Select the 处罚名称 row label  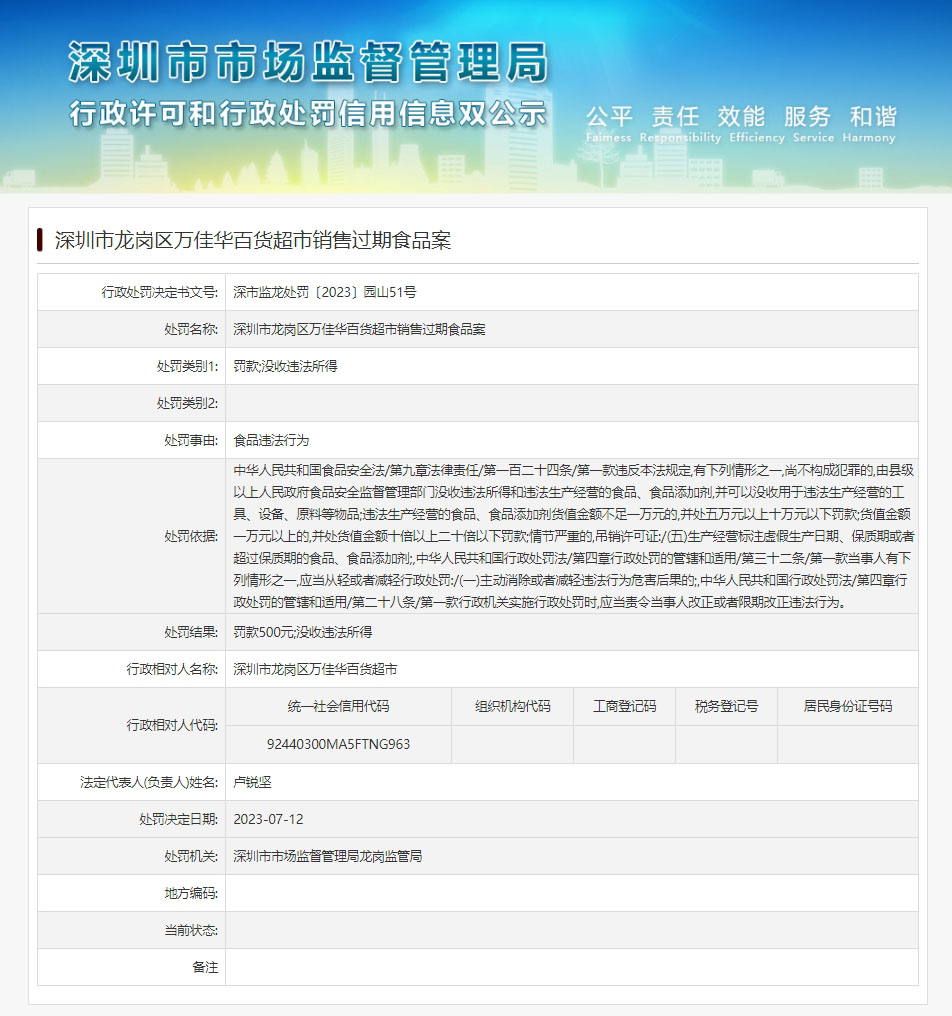click(191, 329)
